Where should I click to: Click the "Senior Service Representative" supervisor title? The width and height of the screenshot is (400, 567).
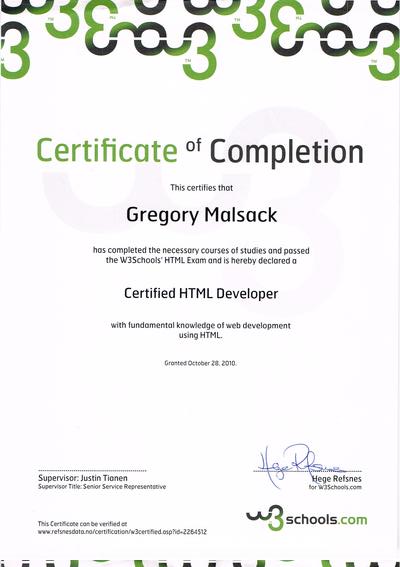point(124,487)
